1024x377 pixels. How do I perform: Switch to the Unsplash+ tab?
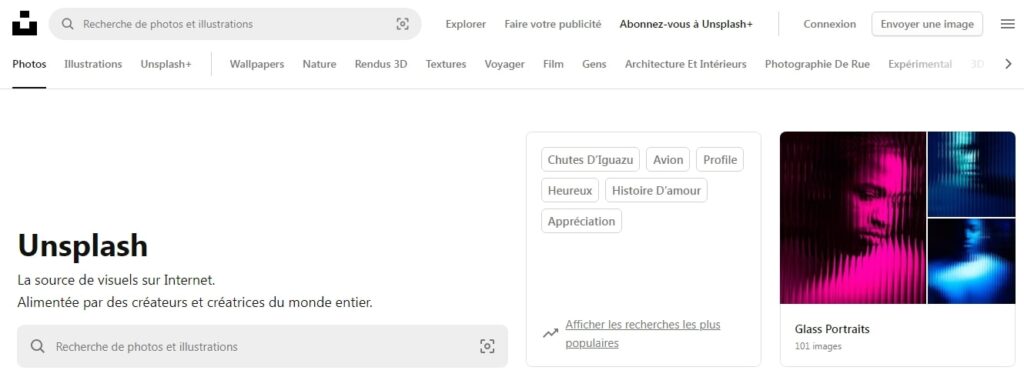coord(166,64)
